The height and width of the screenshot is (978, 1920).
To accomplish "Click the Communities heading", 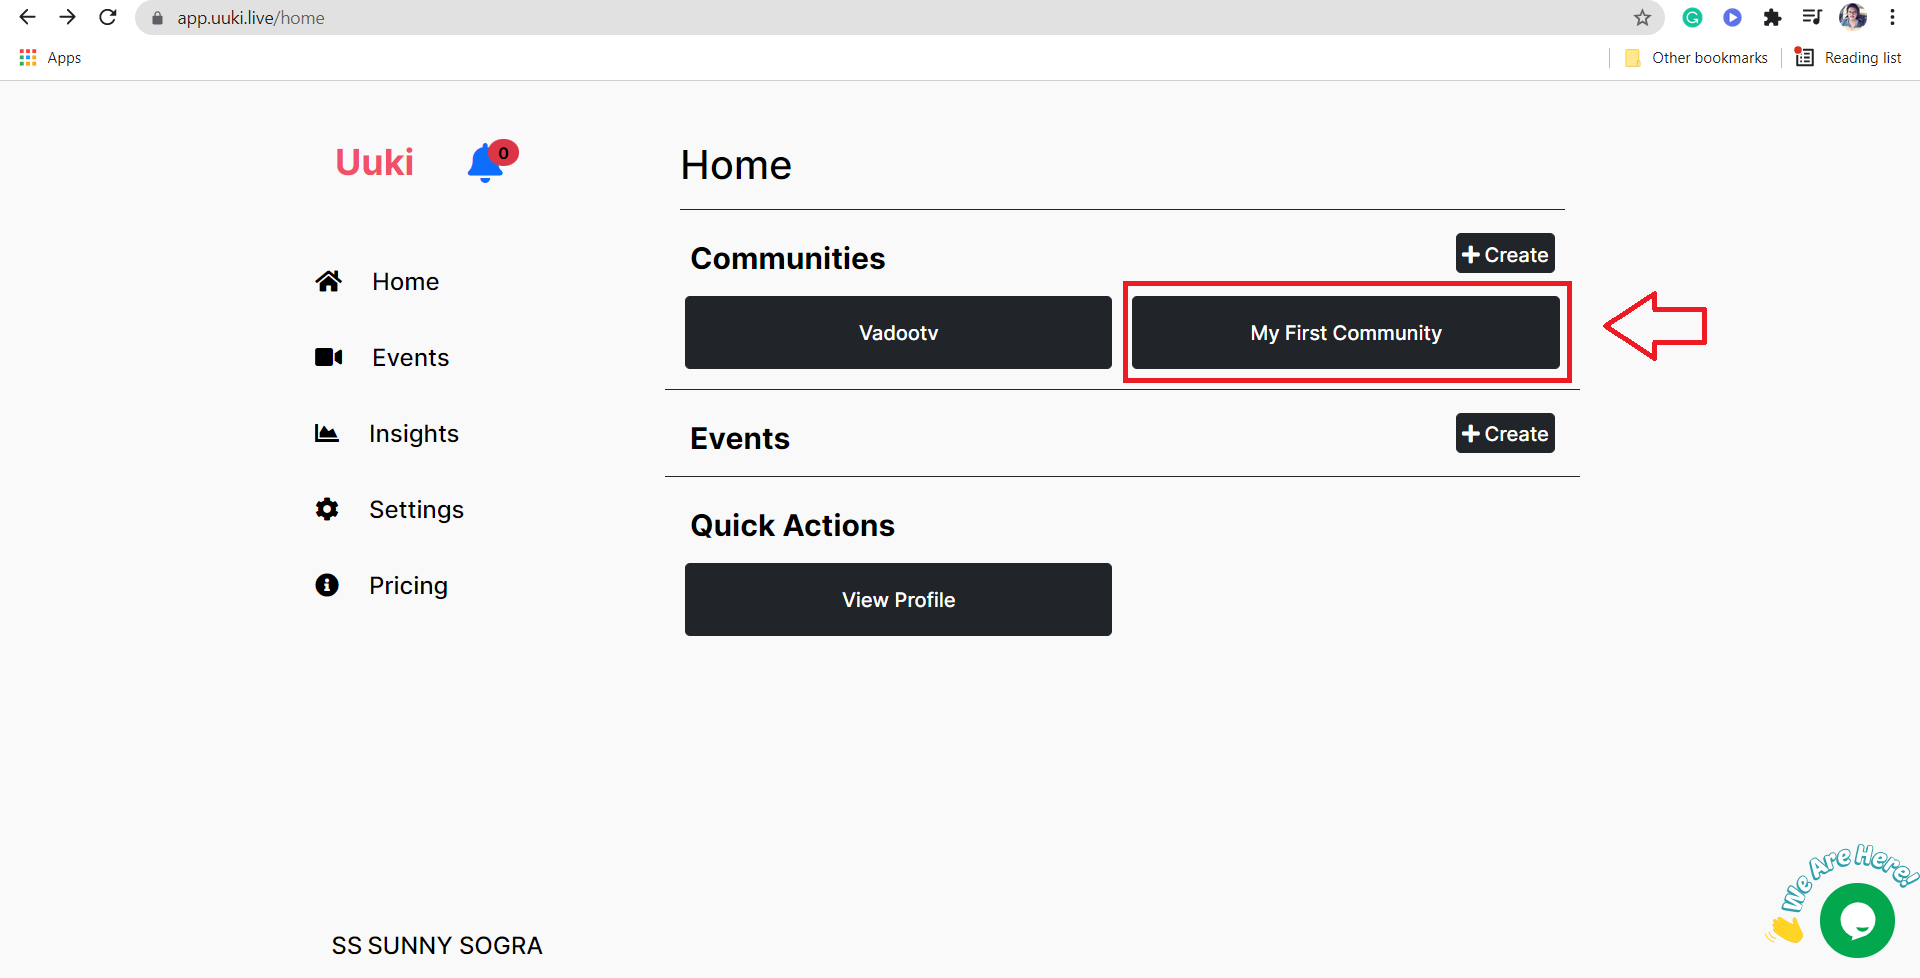I will click(788, 258).
